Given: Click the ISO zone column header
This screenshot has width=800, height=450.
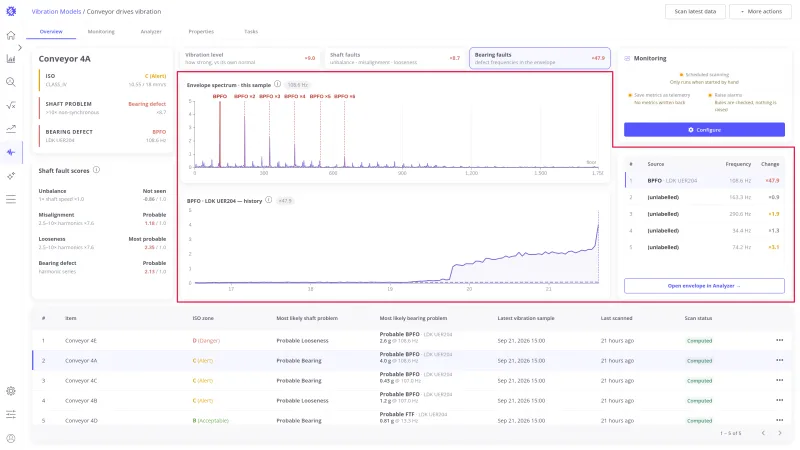Looking at the screenshot, I should (x=203, y=318).
